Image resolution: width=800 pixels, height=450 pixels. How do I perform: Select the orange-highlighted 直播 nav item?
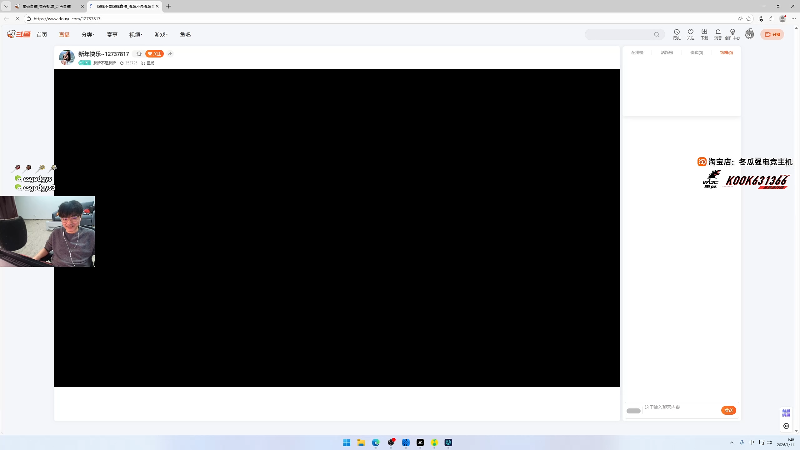pos(64,35)
